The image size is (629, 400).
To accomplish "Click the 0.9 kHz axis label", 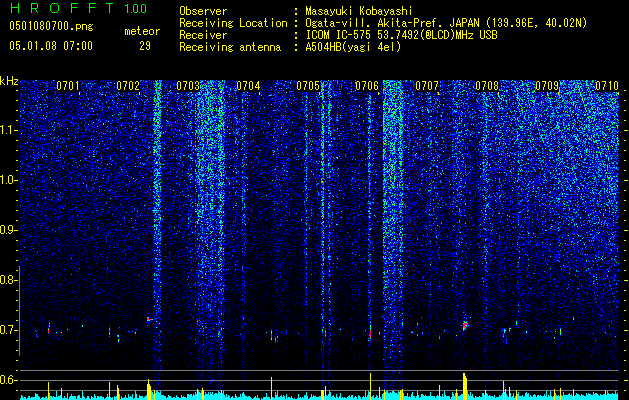I will tap(8, 230).
